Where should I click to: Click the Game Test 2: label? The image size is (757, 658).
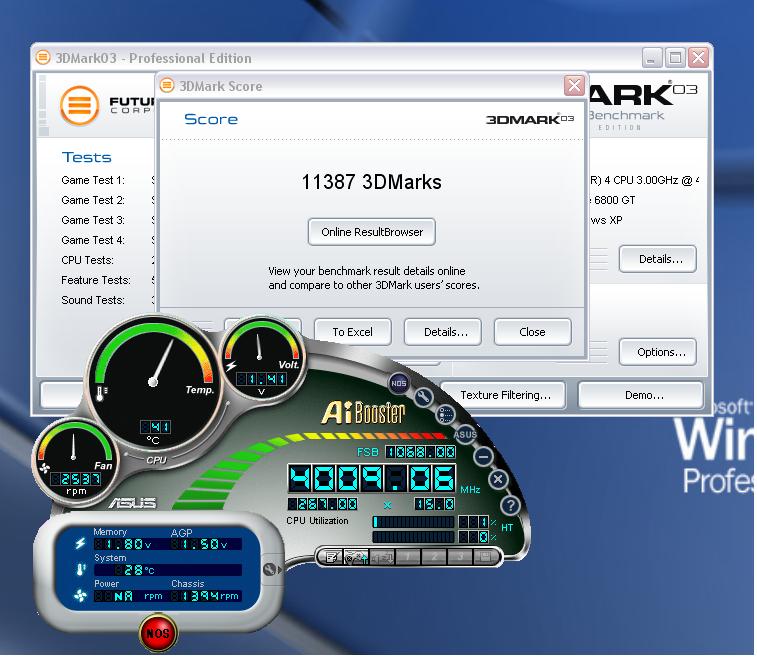93,200
